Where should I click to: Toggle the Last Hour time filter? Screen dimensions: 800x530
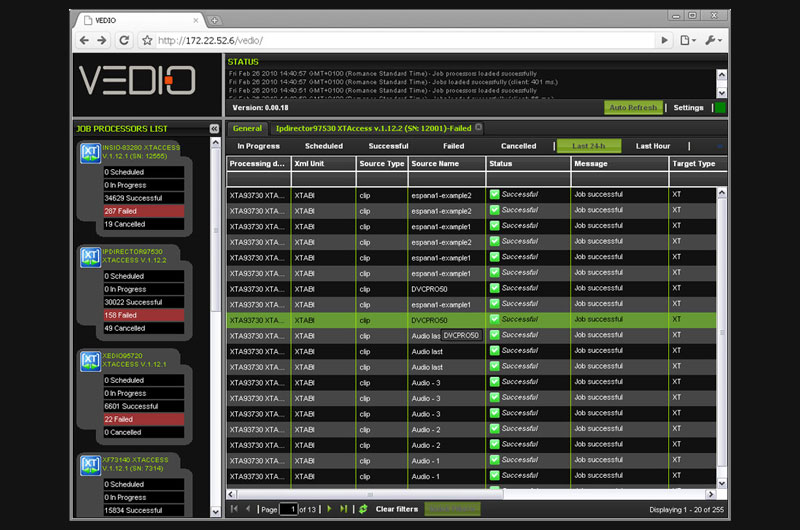[x=653, y=146]
